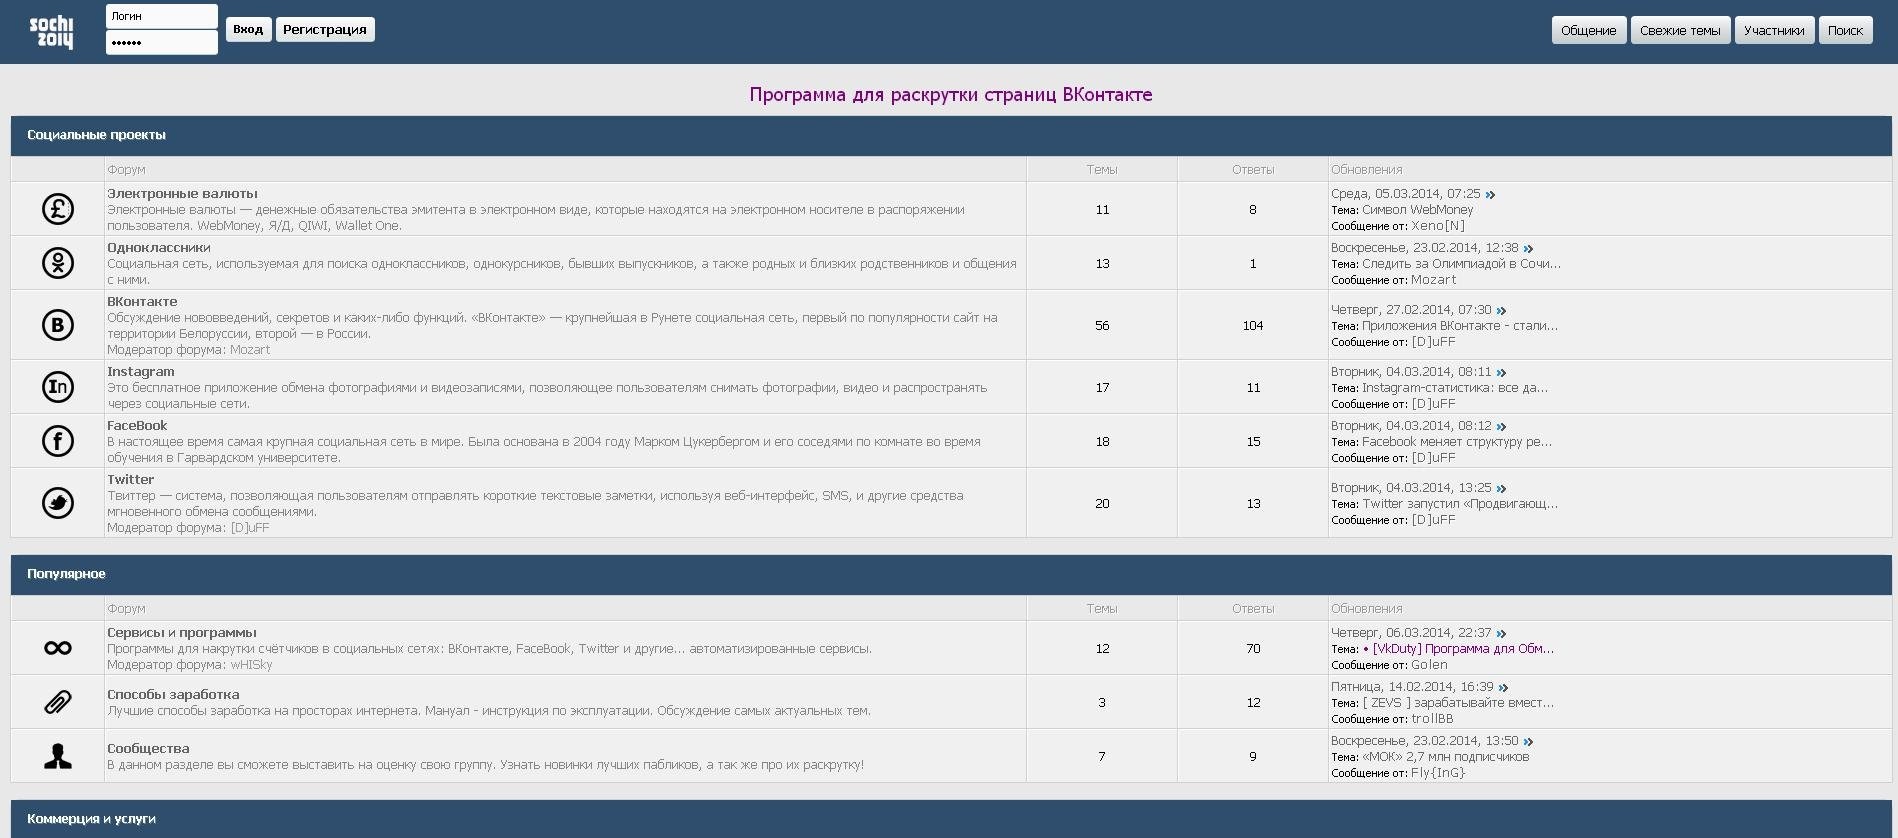The width and height of the screenshot is (1898, 838).
Task: Open the FaceBook forum title link
Action: [x=137, y=426]
